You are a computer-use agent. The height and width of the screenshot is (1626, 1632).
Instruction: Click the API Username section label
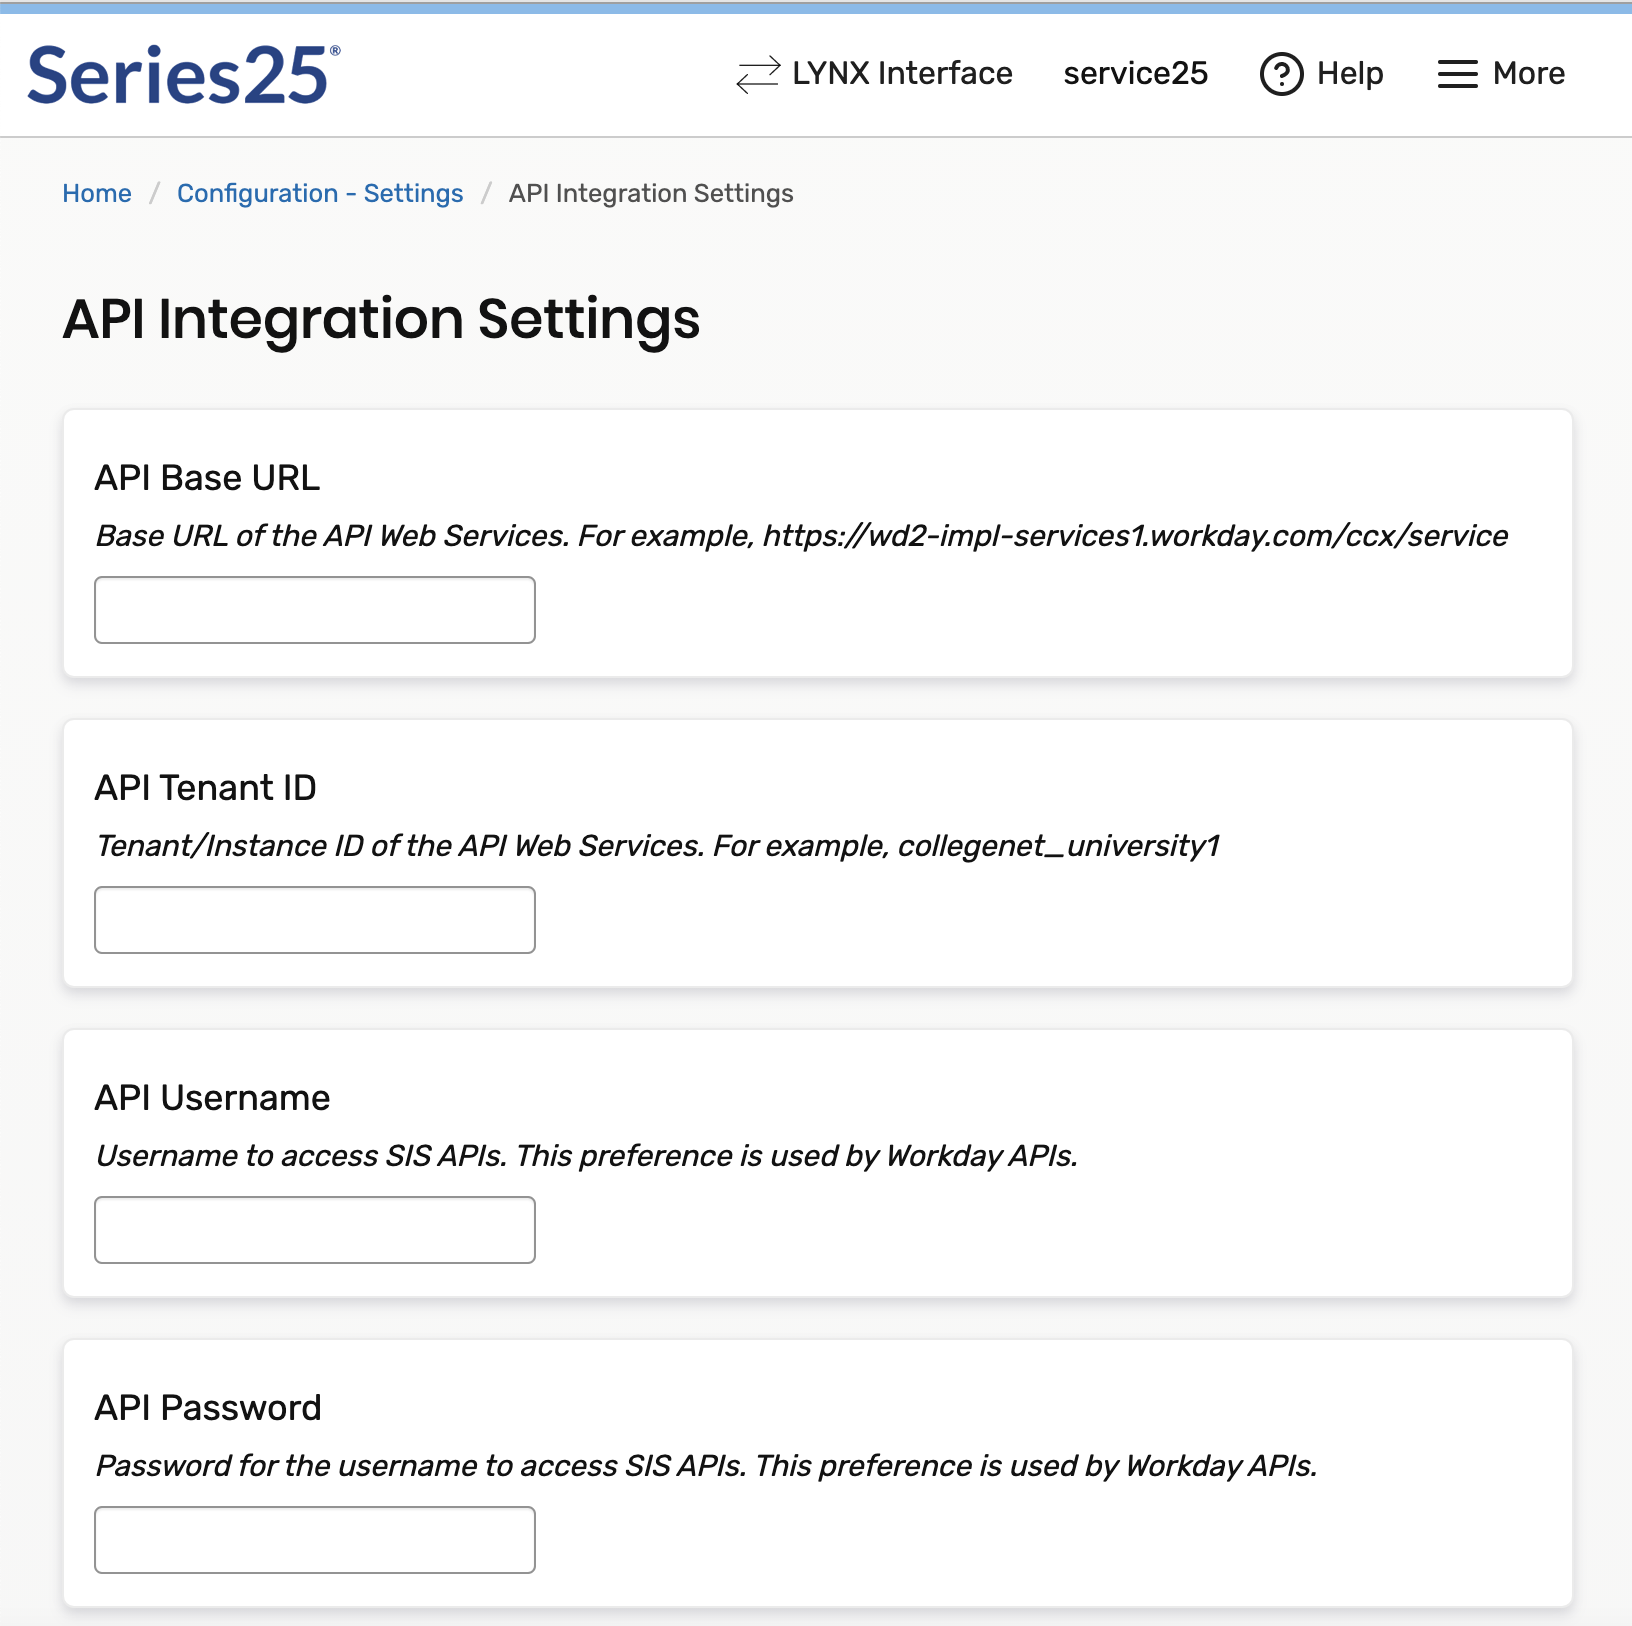pos(212,1098)
